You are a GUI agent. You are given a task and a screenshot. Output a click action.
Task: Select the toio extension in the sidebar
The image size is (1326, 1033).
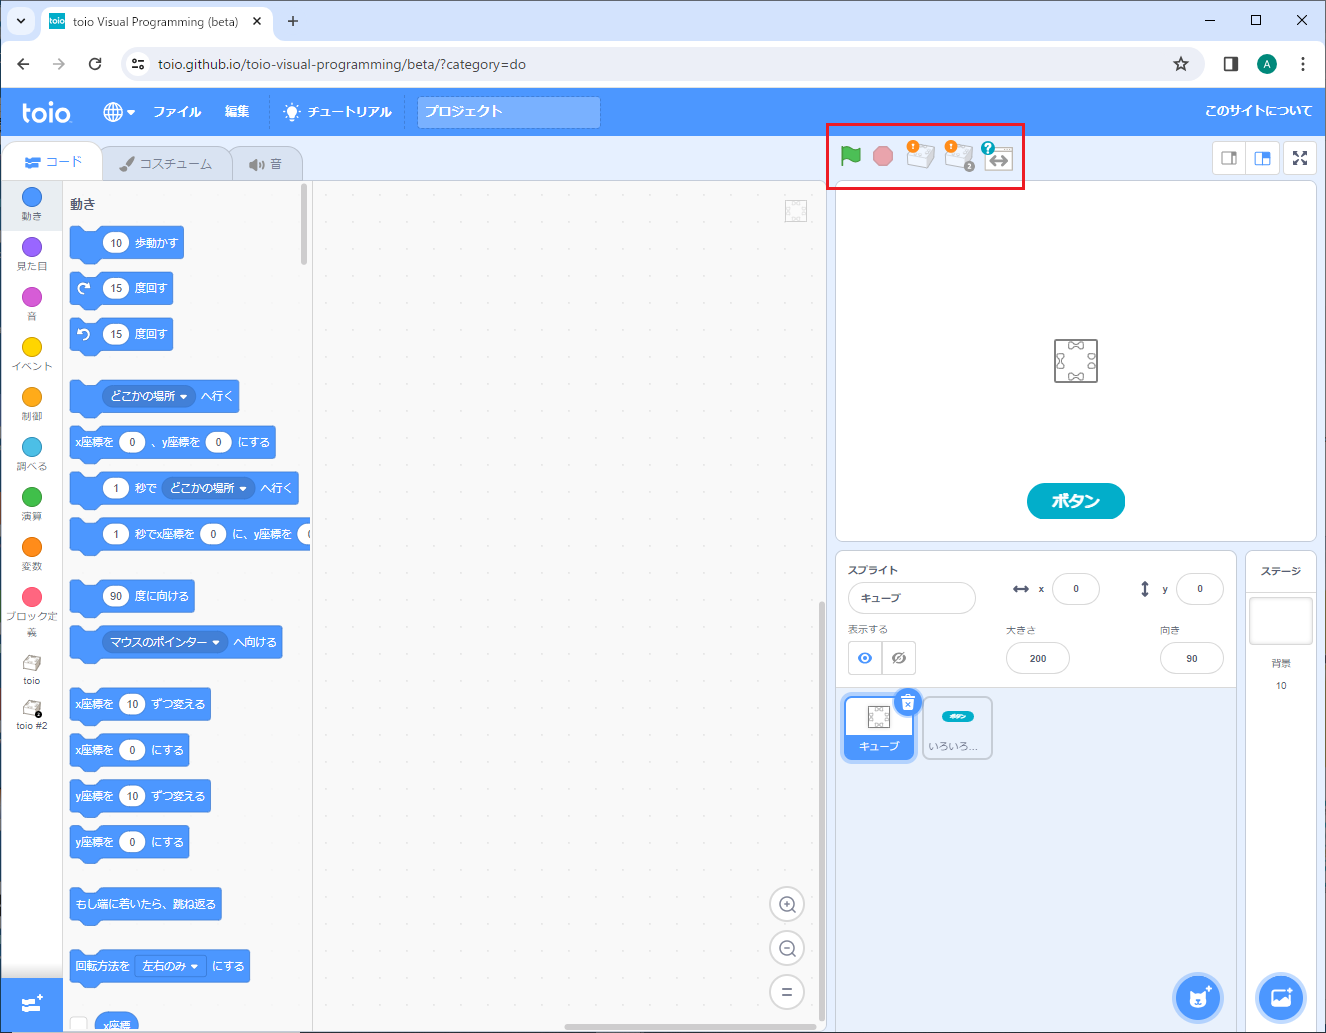coord(31,668)
